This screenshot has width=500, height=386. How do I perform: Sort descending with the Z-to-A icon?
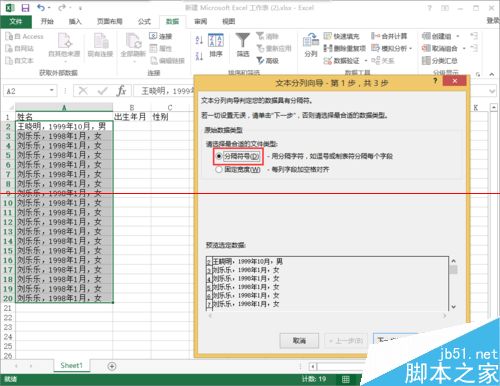pos(199,56)
